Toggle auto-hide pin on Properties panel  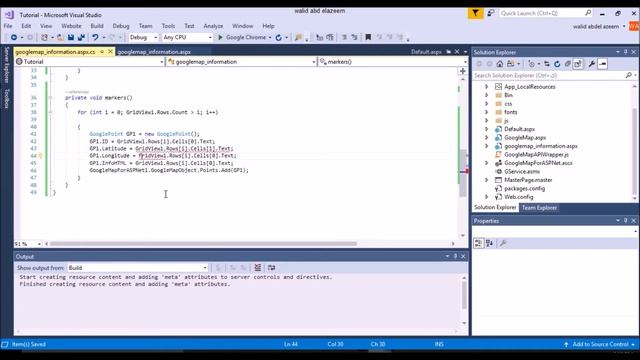coord(626,221)
